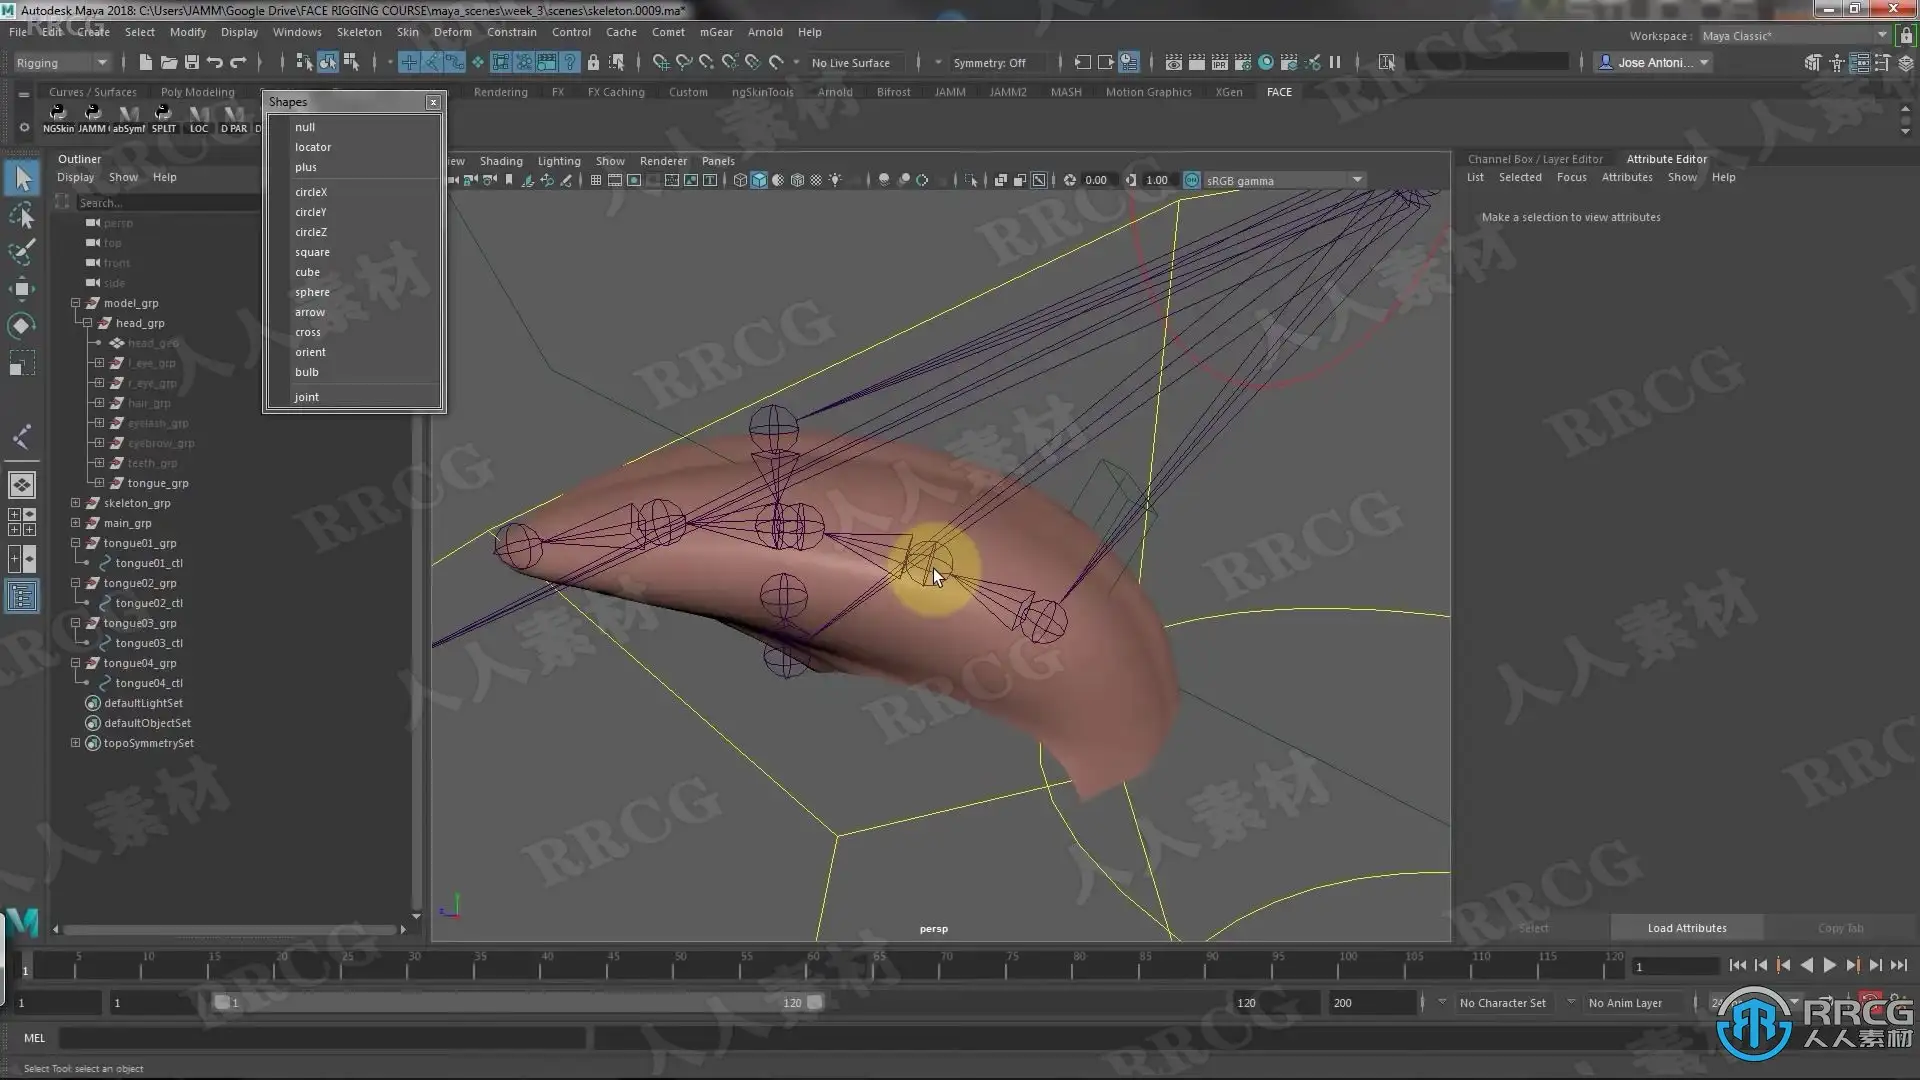Expand the skeleton_grp node in Outliner

pos(75,503)
